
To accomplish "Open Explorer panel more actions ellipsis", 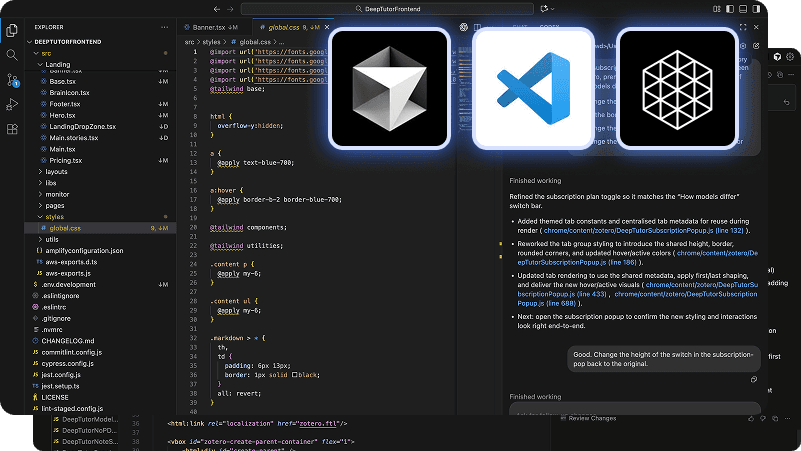I will pos(164,27).
